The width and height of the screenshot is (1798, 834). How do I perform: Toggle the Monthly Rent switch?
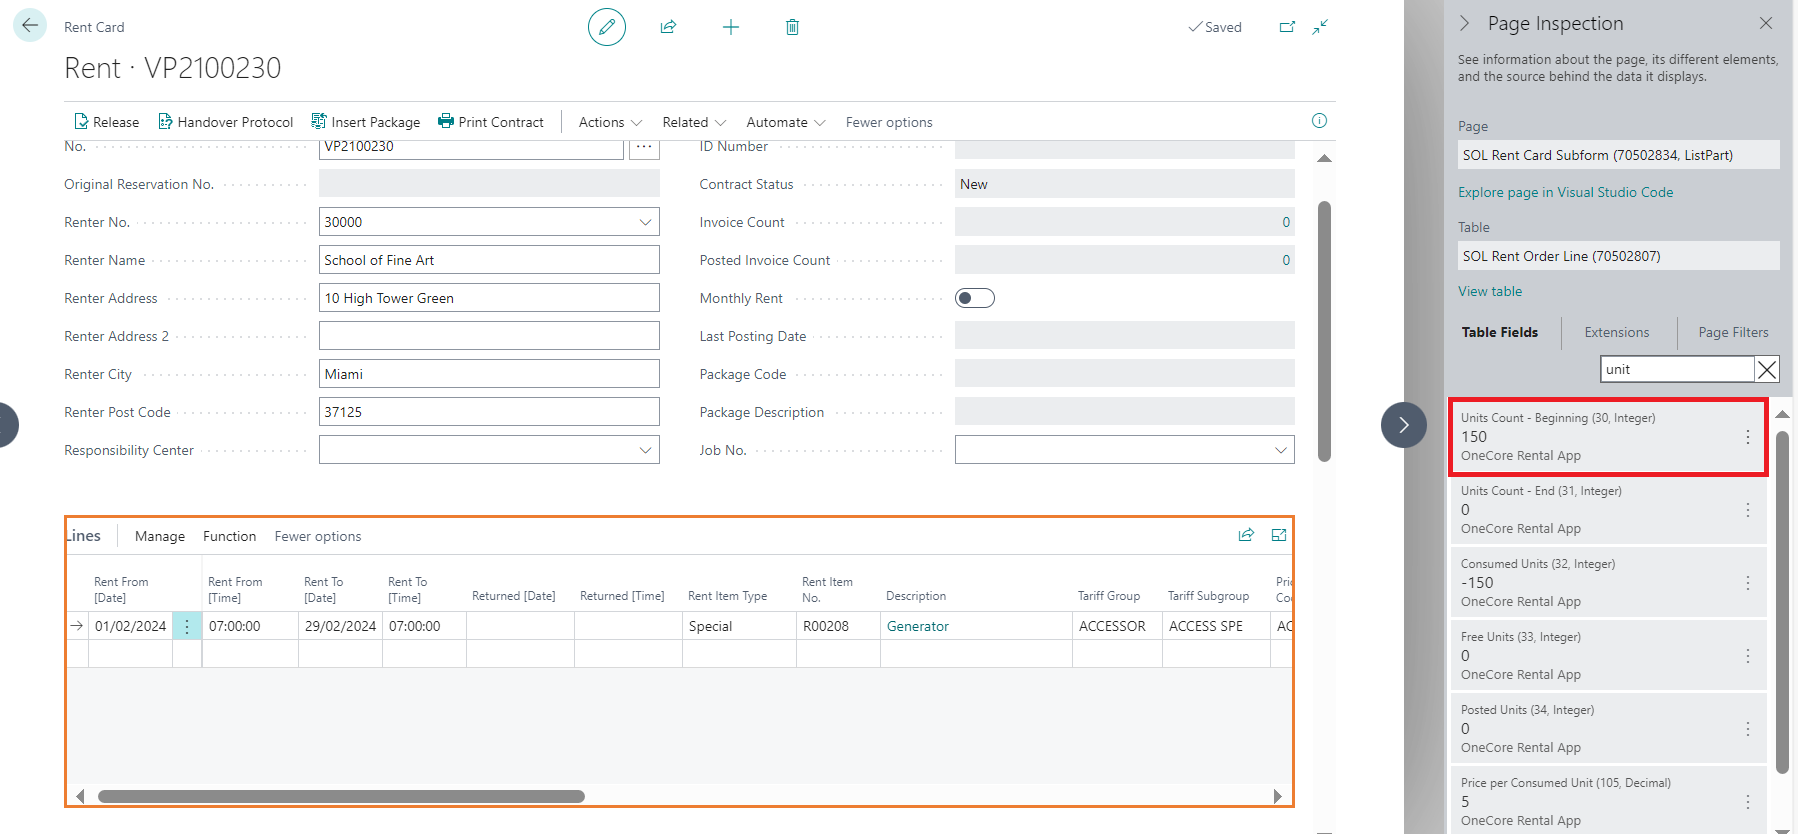click(974, 298)
